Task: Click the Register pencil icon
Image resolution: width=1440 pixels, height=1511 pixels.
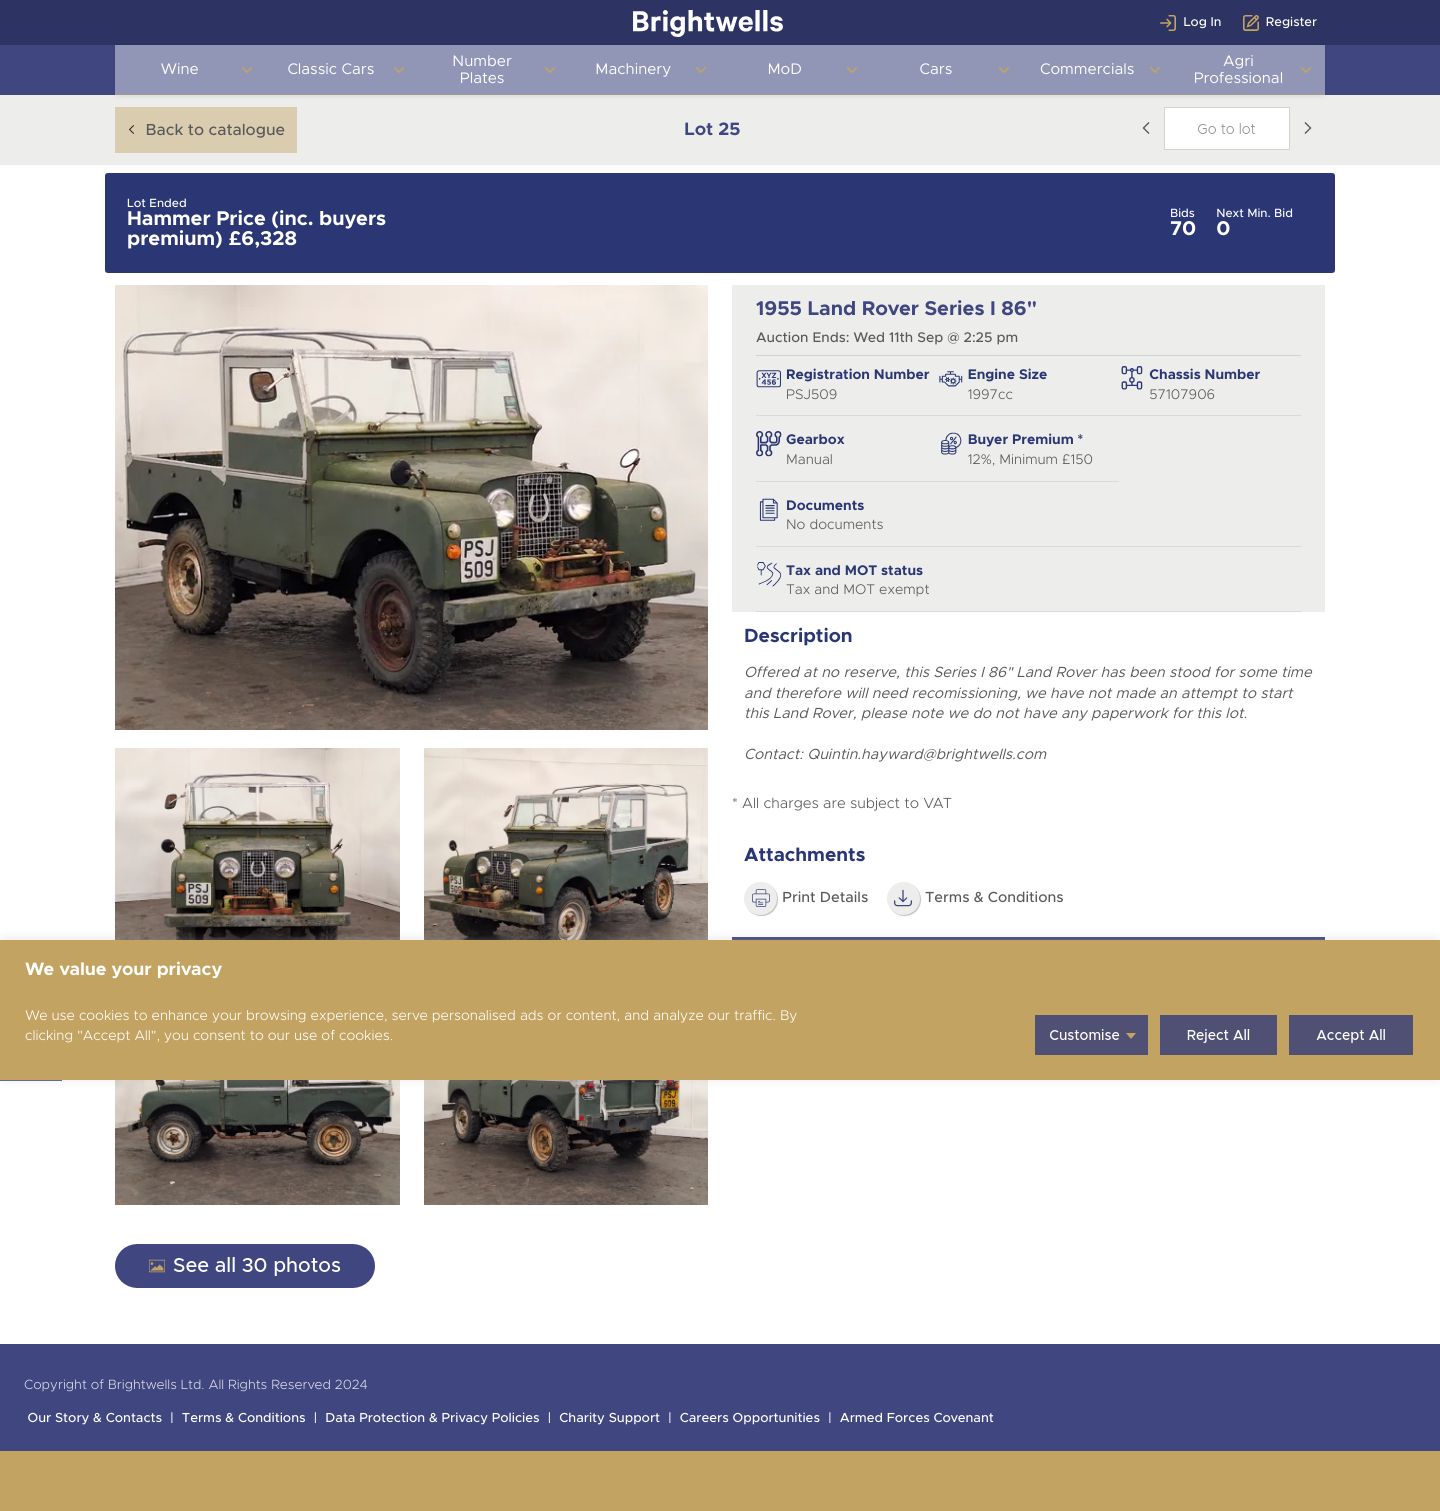Action: coord(1250,22)
